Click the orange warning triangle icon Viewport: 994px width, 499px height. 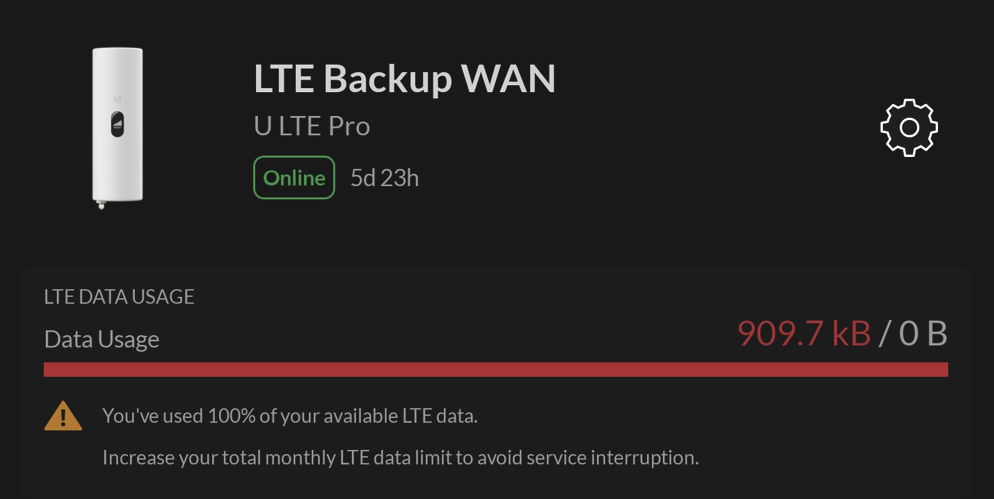pos(63,416)
